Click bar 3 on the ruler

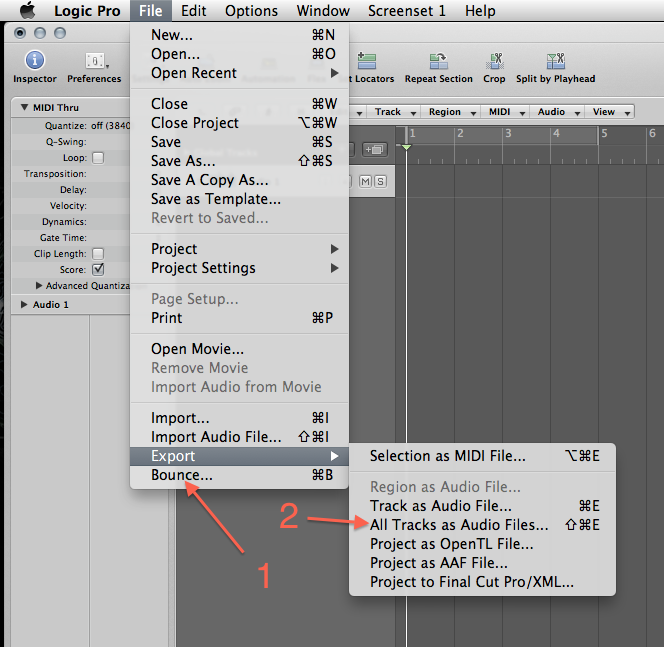508,133
